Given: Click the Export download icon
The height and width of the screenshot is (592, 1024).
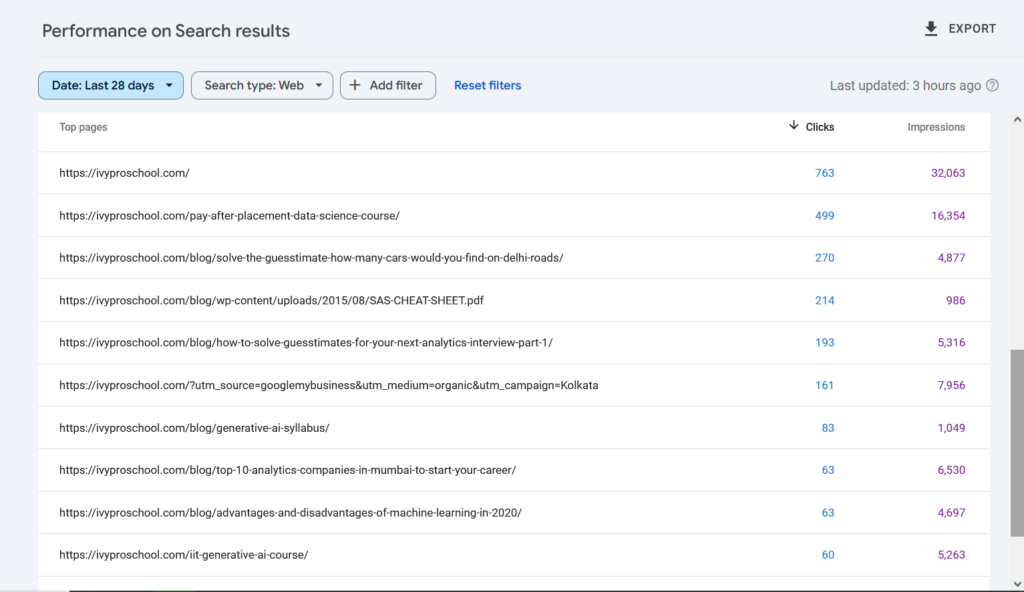Looking at the screenshot, I should (931, 29).
